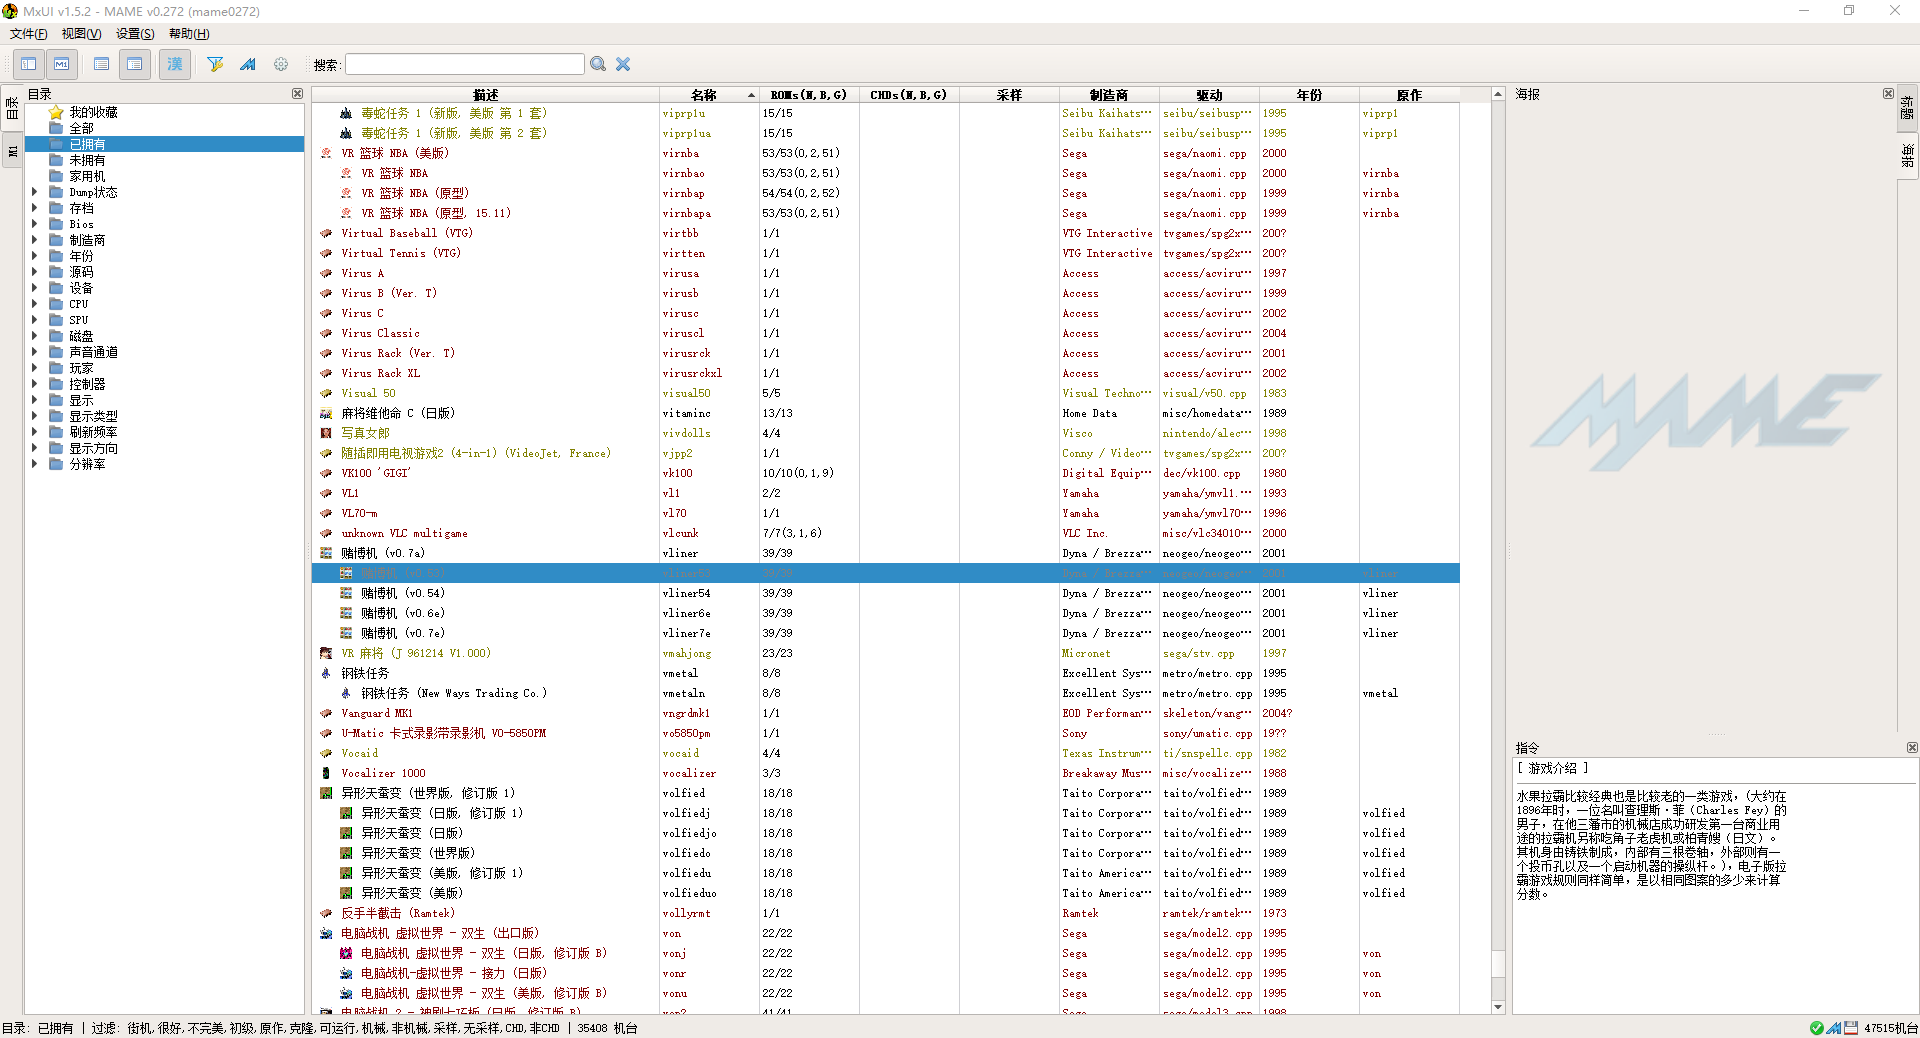The height and width of the screenshot is (1038, 1920).
Task: Click the 写真女郎 row icon
Action: point(326,433)
